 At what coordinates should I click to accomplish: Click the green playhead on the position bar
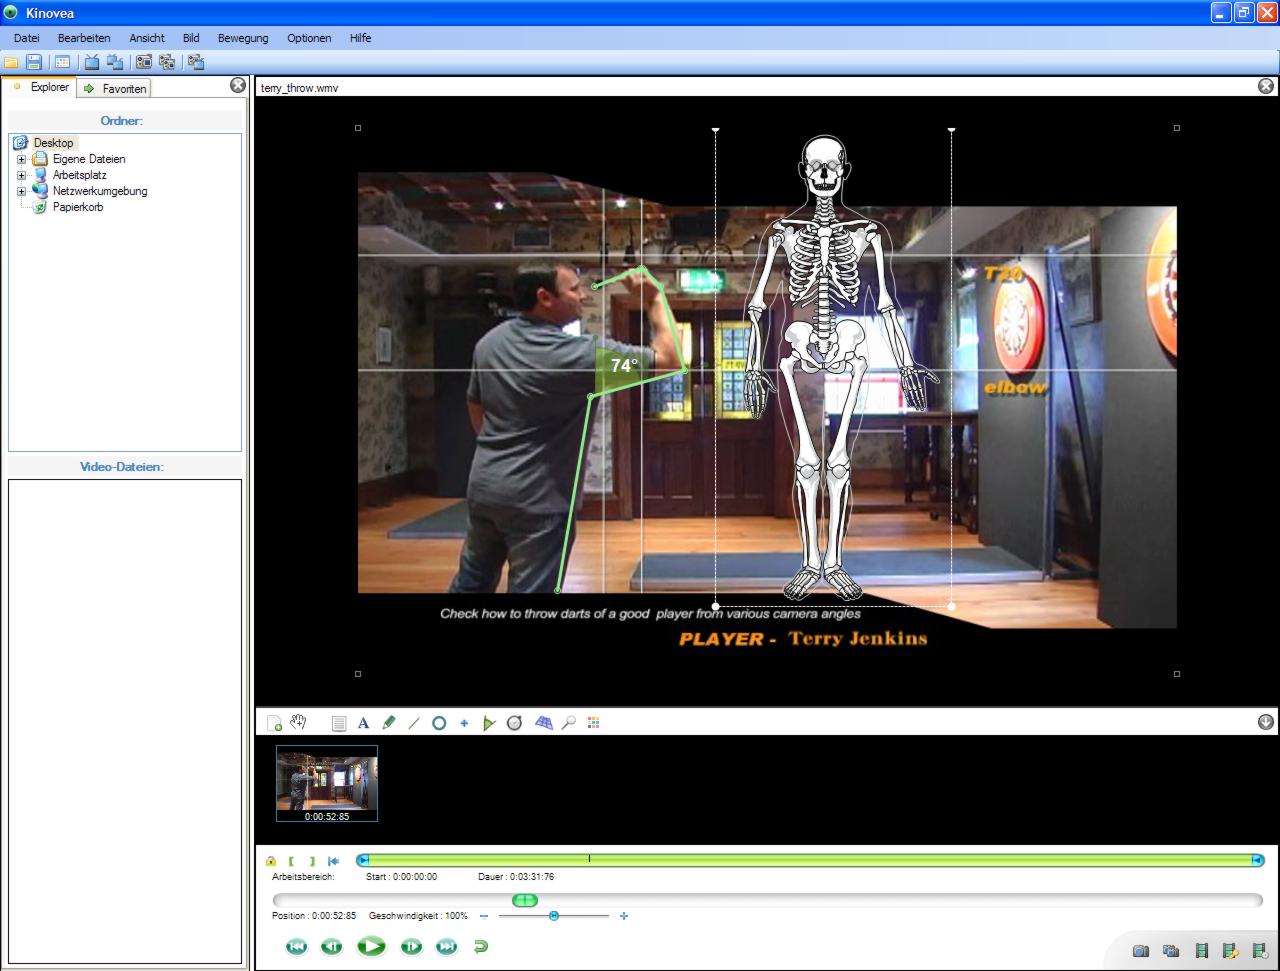pyautogui.click(x=525, y=901)
